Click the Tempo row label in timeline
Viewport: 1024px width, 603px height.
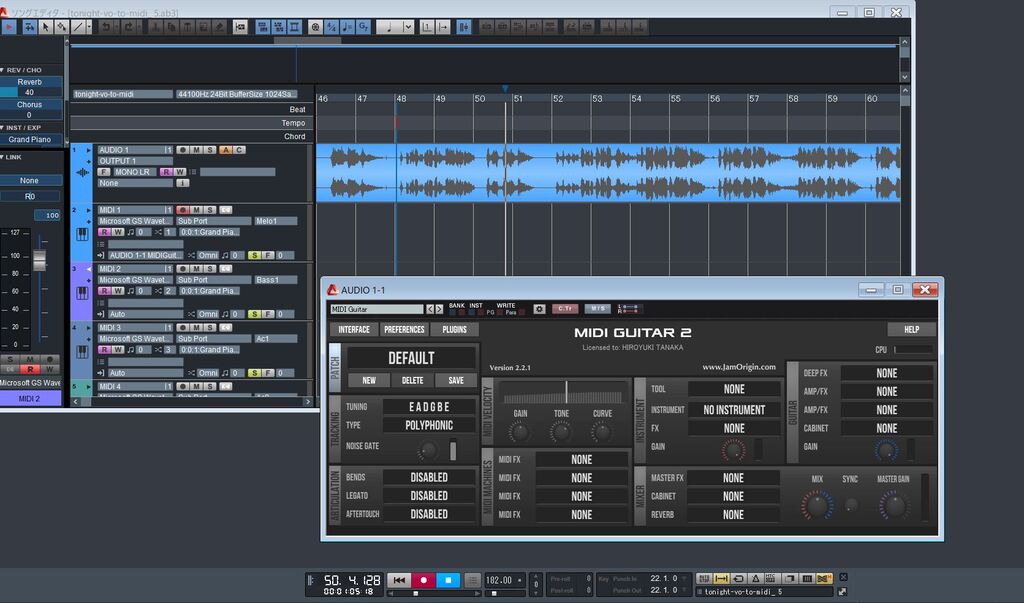293,123
